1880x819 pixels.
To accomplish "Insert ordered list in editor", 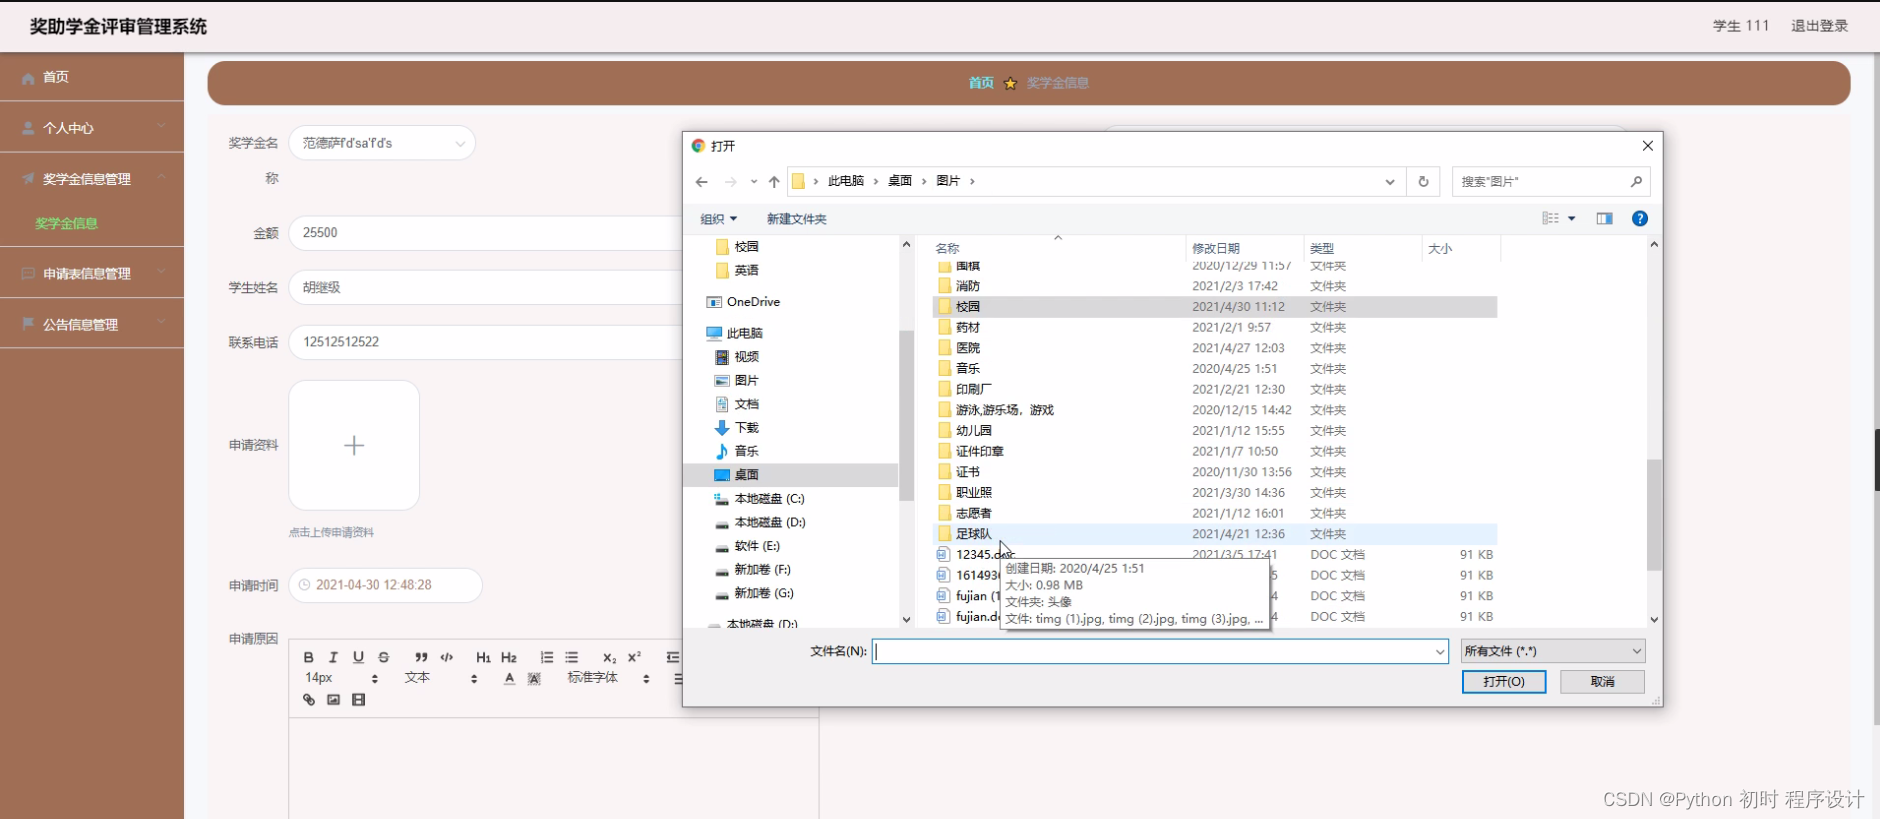I will pos(546,657).
